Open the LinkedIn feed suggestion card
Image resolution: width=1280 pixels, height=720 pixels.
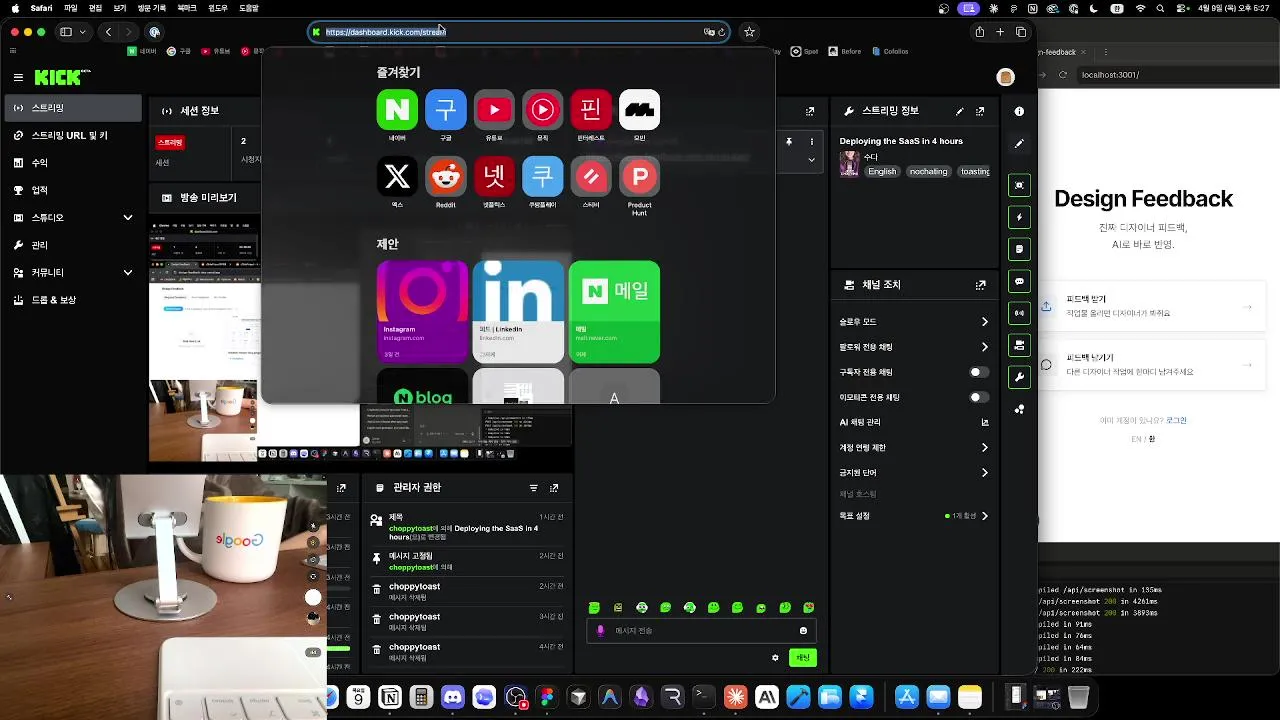(518, 311)
